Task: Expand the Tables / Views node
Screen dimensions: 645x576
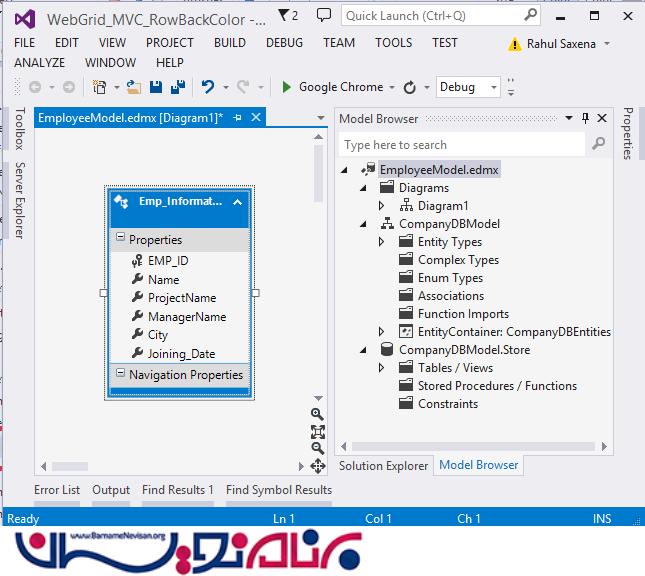Action: (x=382, y=368)
